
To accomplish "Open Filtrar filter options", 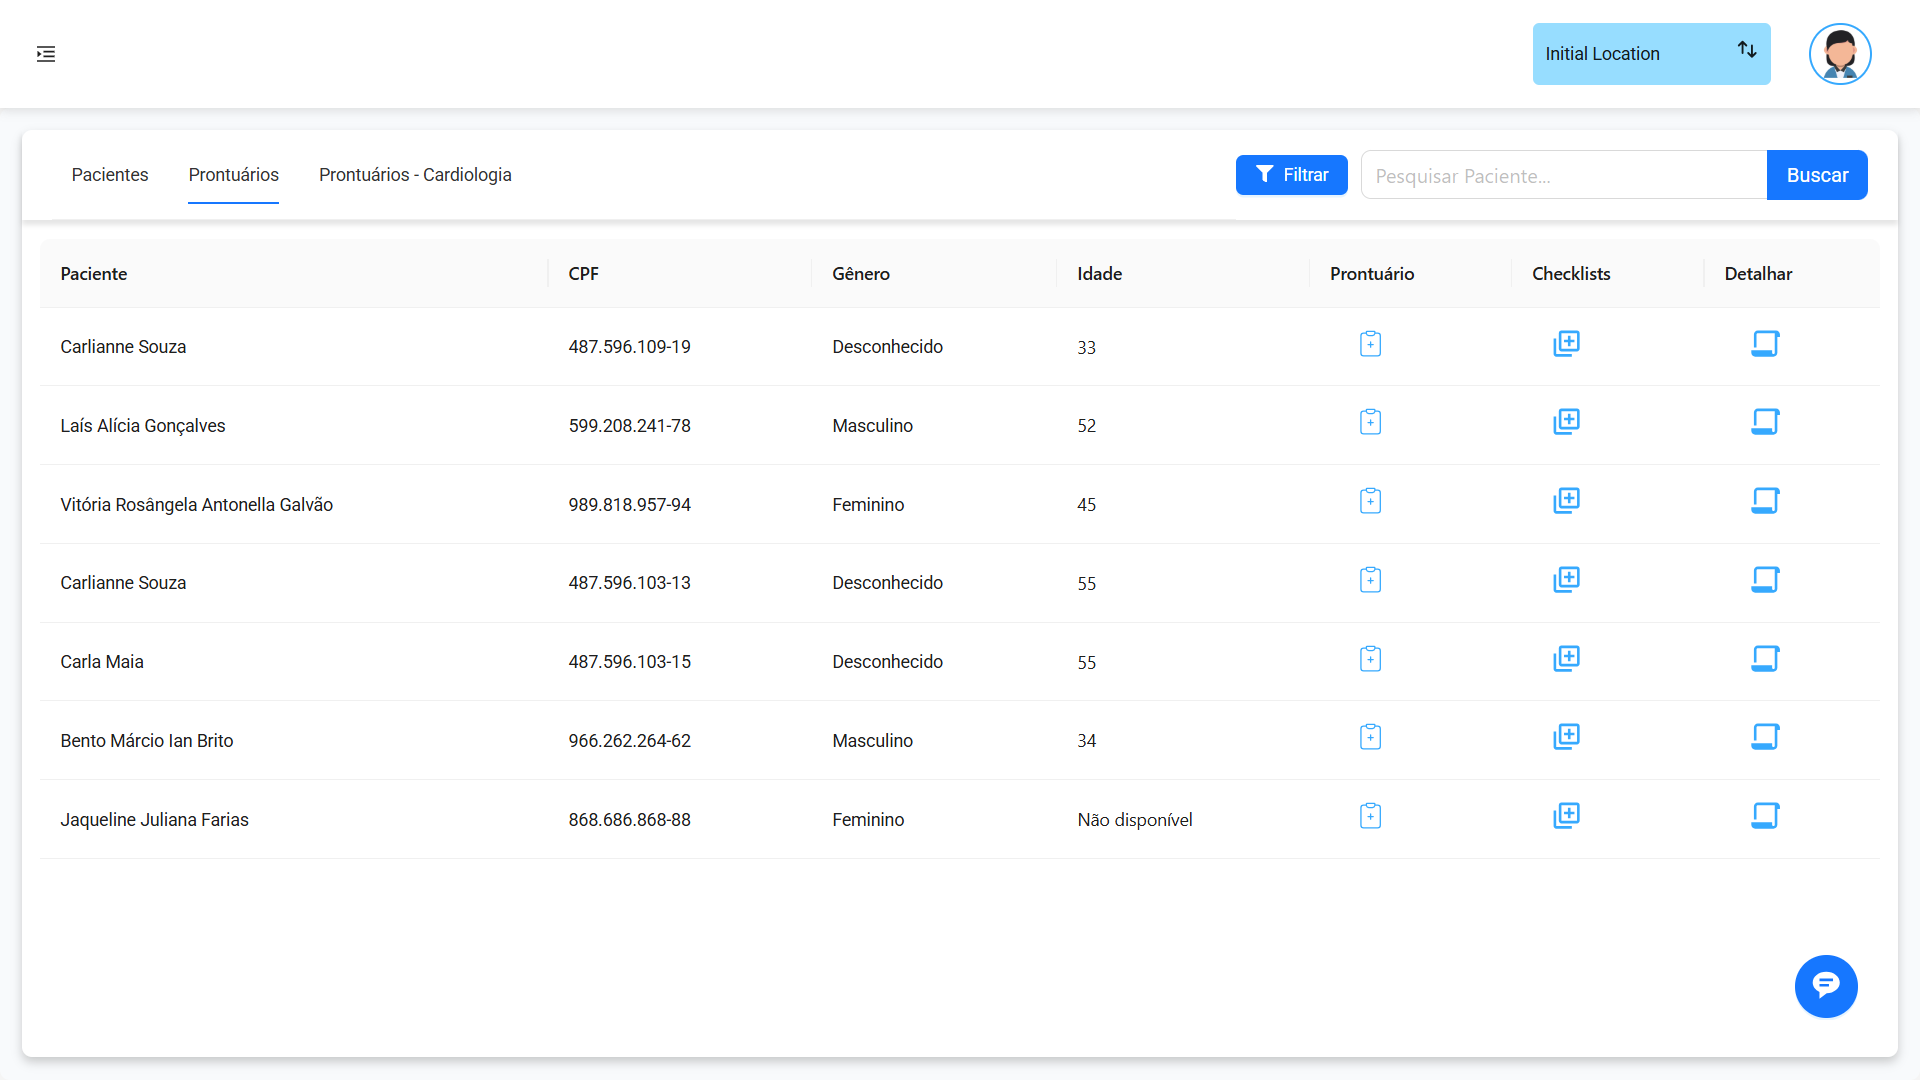I will pyautogui.click(x=1291, y=175).
